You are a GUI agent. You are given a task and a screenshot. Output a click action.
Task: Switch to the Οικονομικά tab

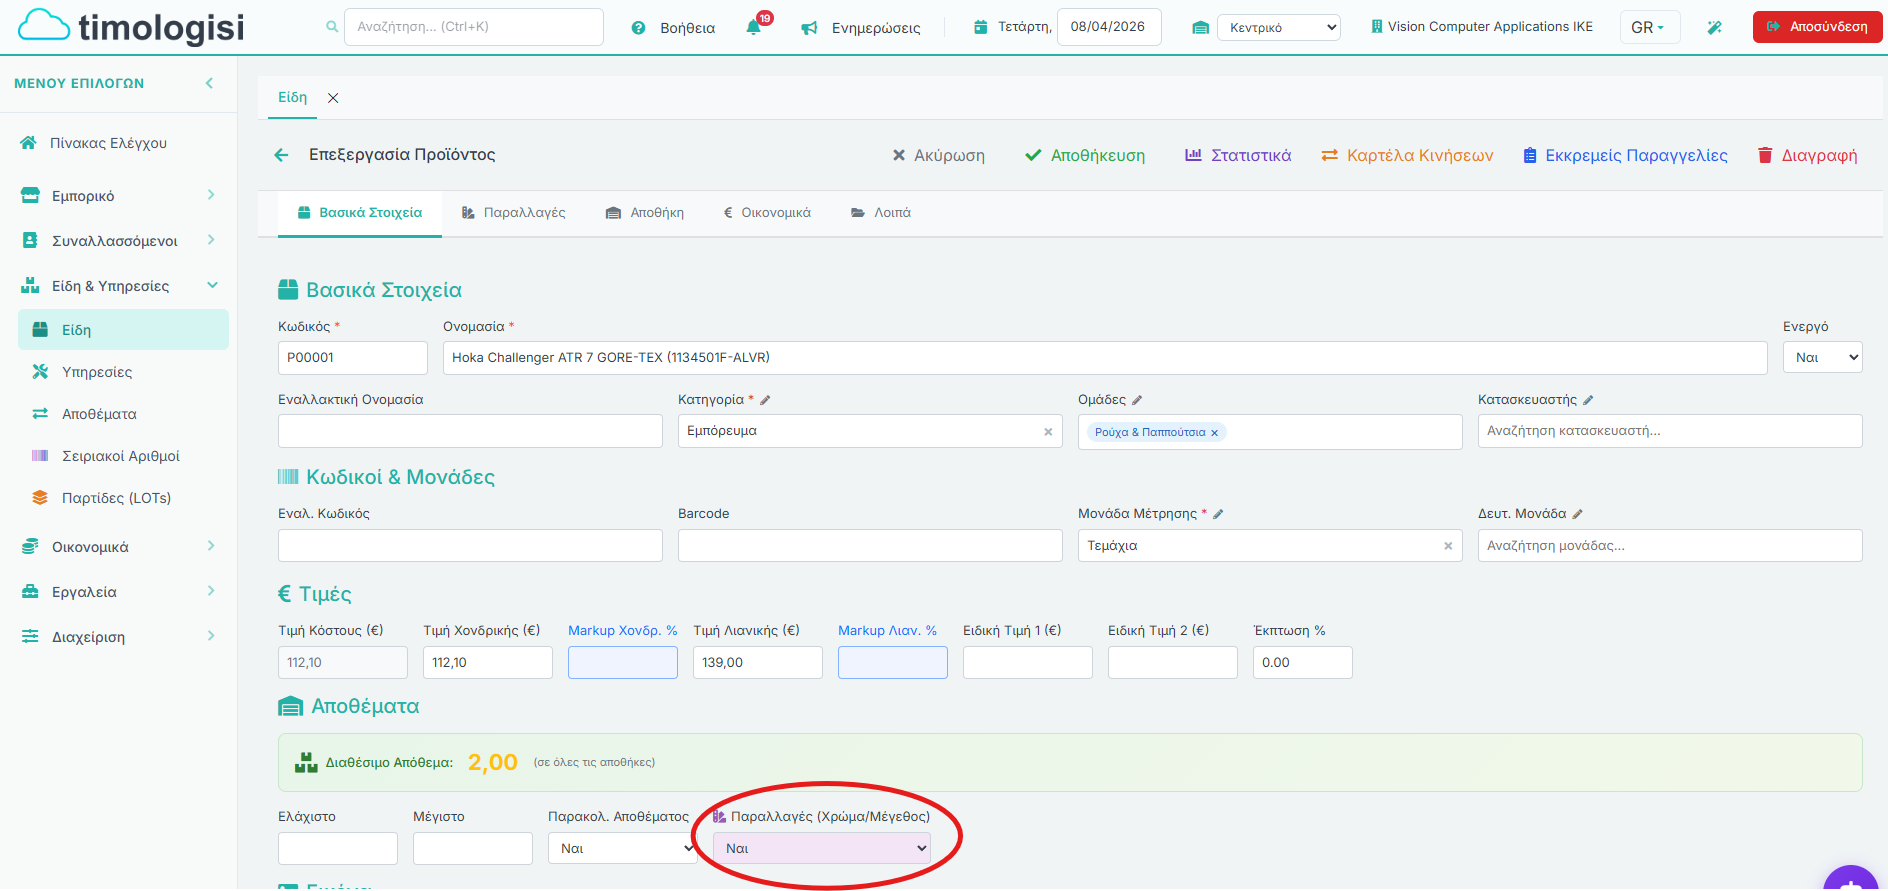(x=767, y=213)
